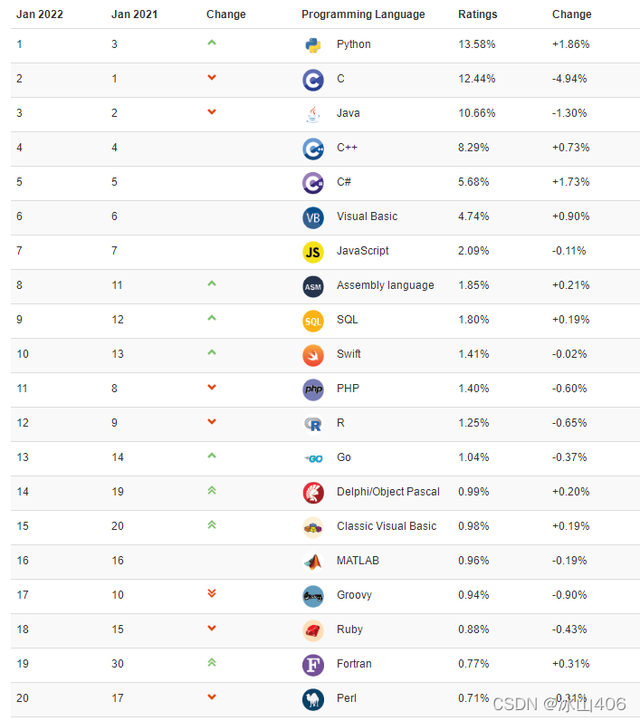
Task: Click the Assembly language ASM icon
Action: click(x=313, y=286)
